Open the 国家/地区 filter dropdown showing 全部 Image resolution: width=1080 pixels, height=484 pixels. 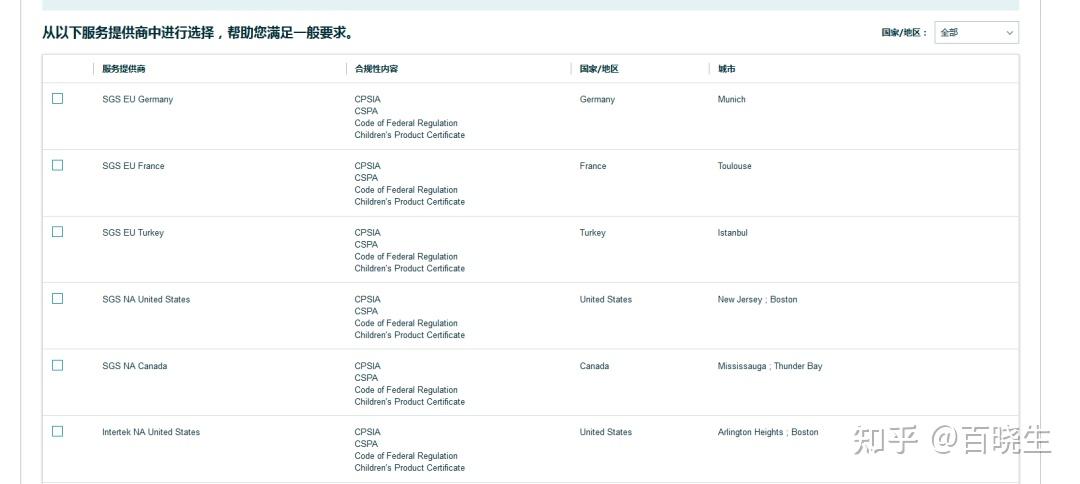click(976, 32)
